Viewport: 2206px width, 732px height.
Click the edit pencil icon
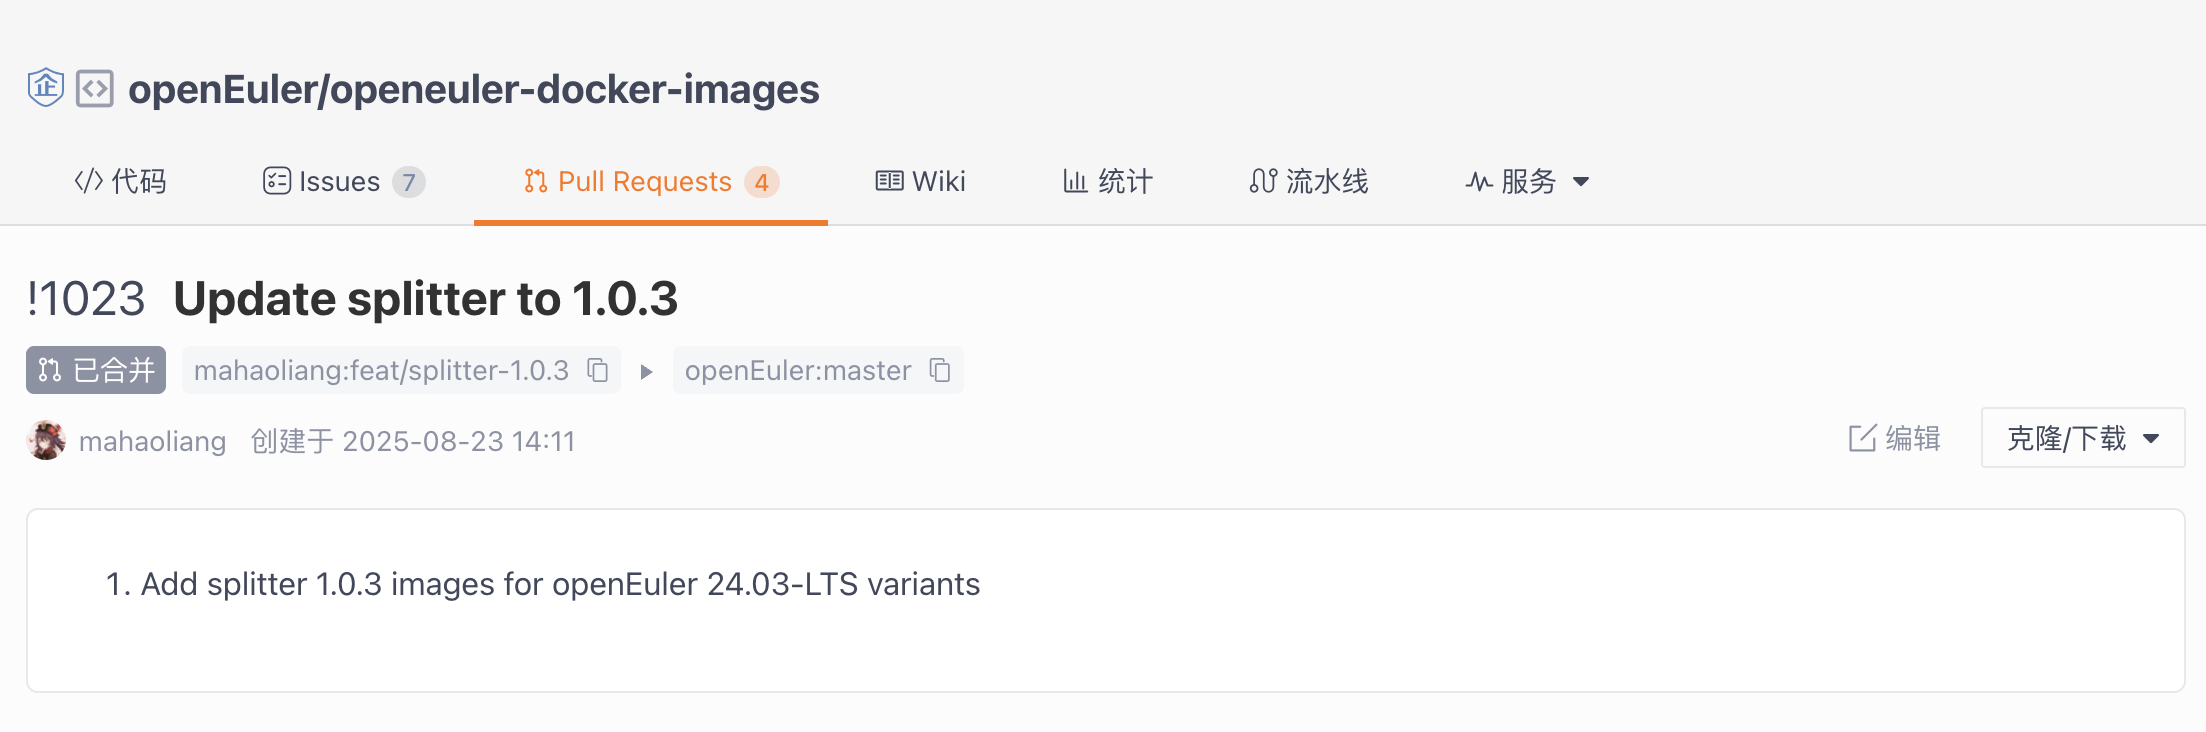pos(1862,438)
